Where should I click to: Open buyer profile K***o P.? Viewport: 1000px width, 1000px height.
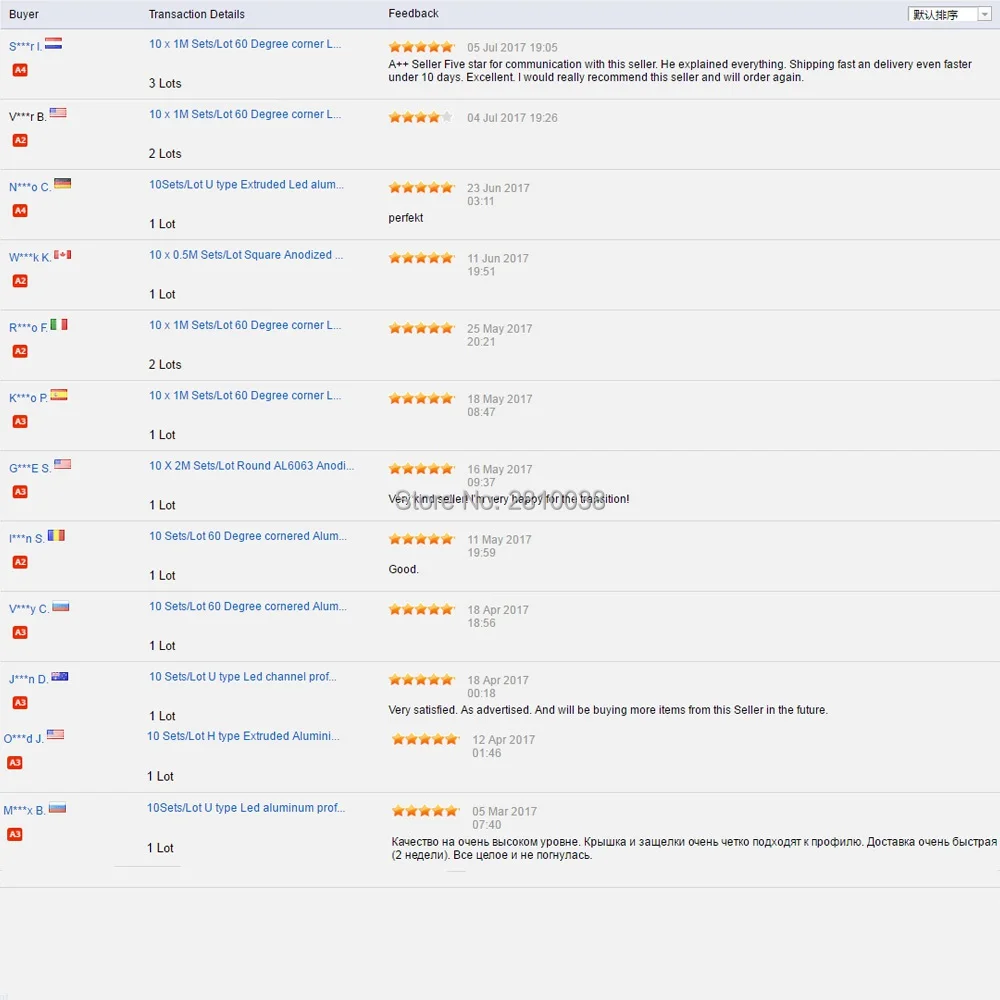point(28,397)
